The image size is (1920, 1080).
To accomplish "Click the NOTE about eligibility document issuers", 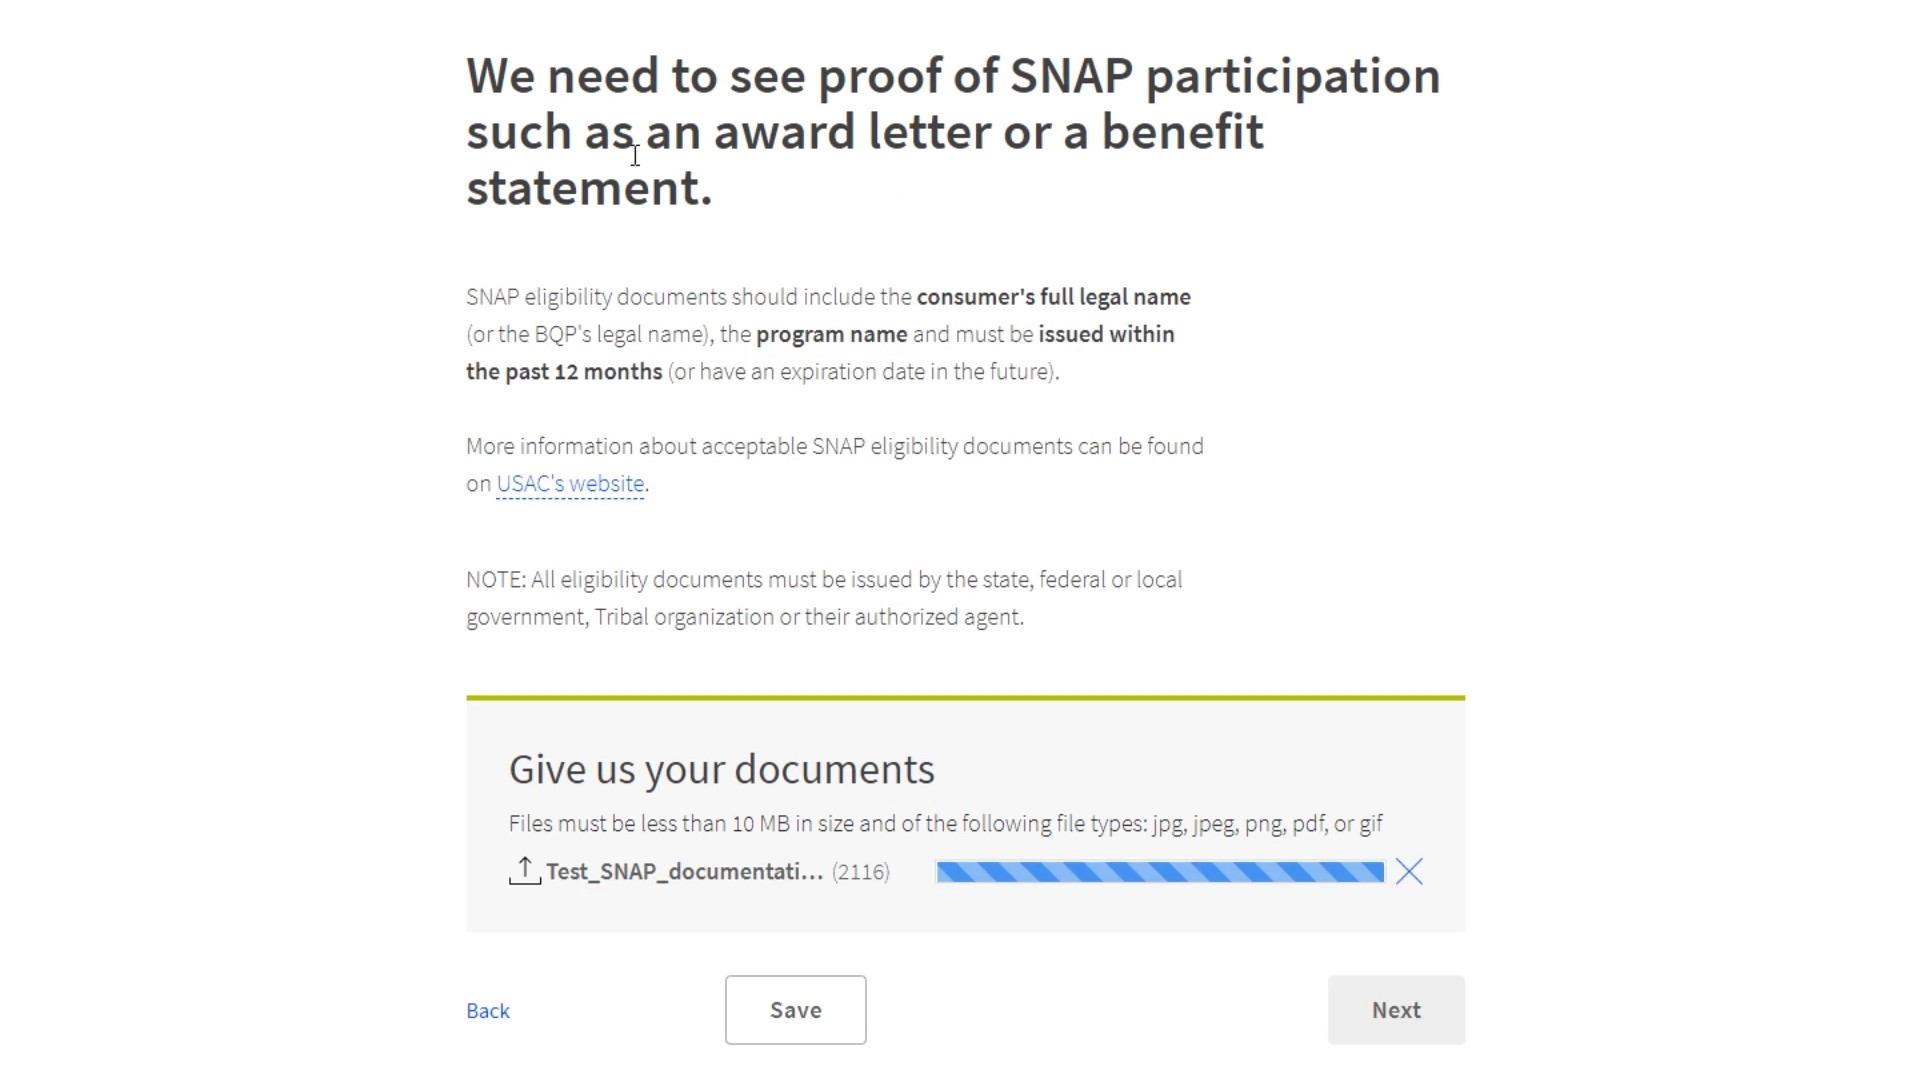I will 824,598.
